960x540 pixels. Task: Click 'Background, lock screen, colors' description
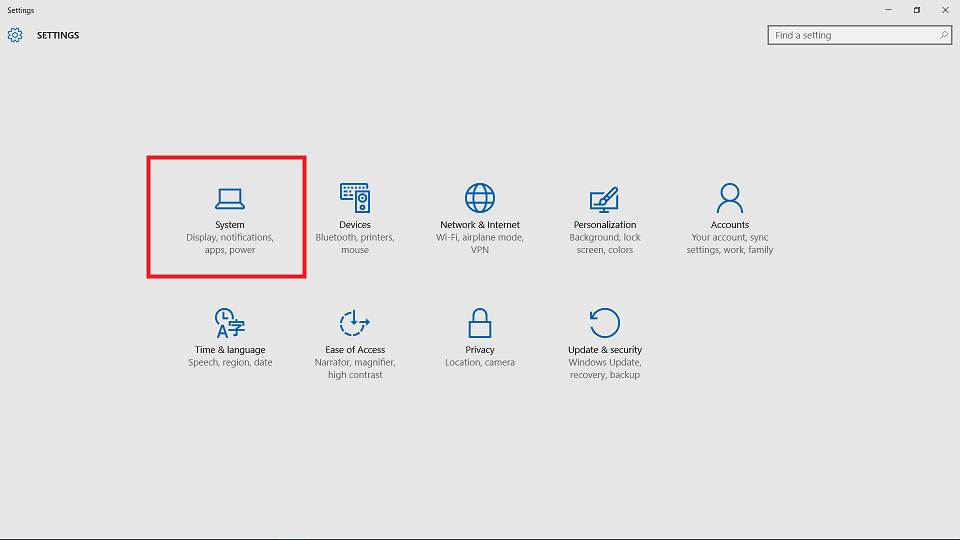point(604,244)
